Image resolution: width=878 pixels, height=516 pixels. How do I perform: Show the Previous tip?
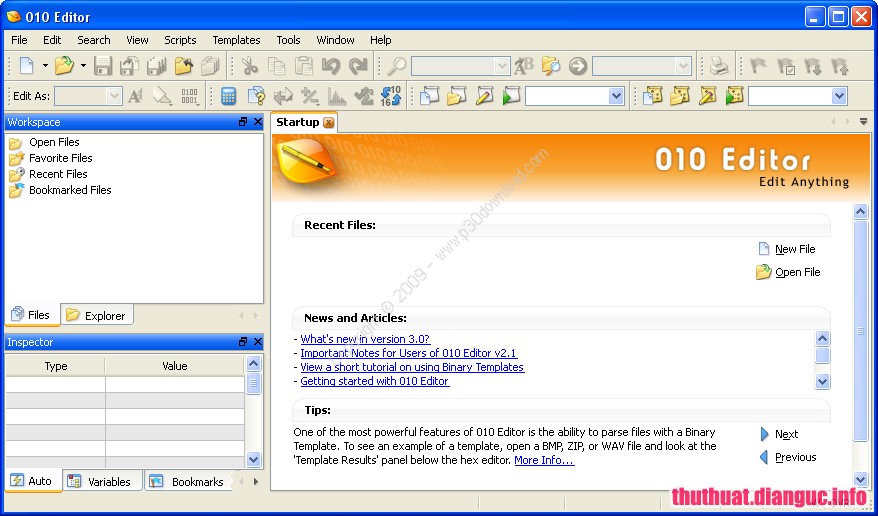coord(788,457)
